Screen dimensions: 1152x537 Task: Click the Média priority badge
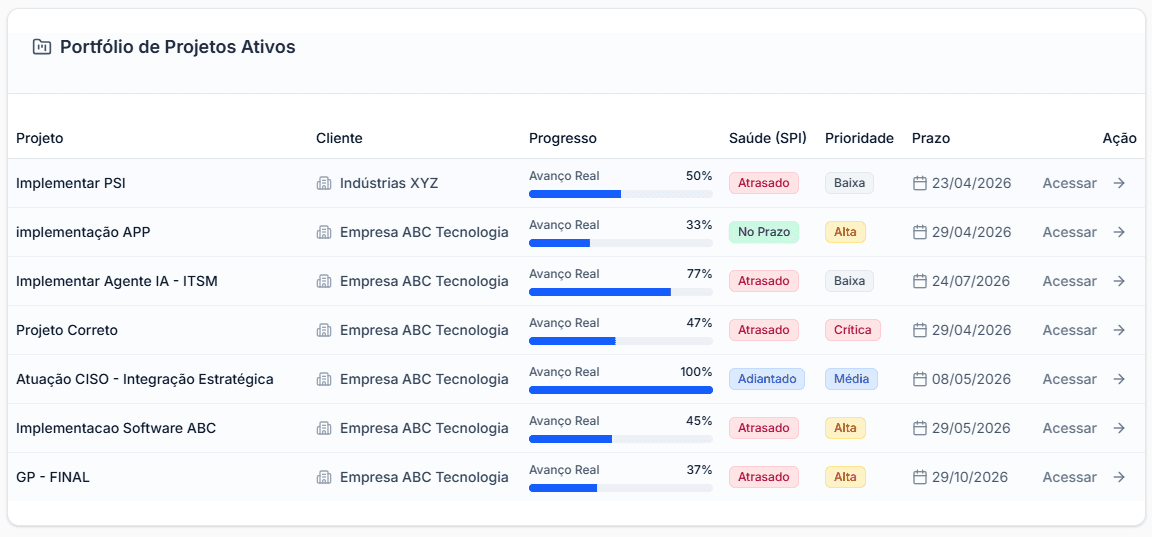point(851,379)
